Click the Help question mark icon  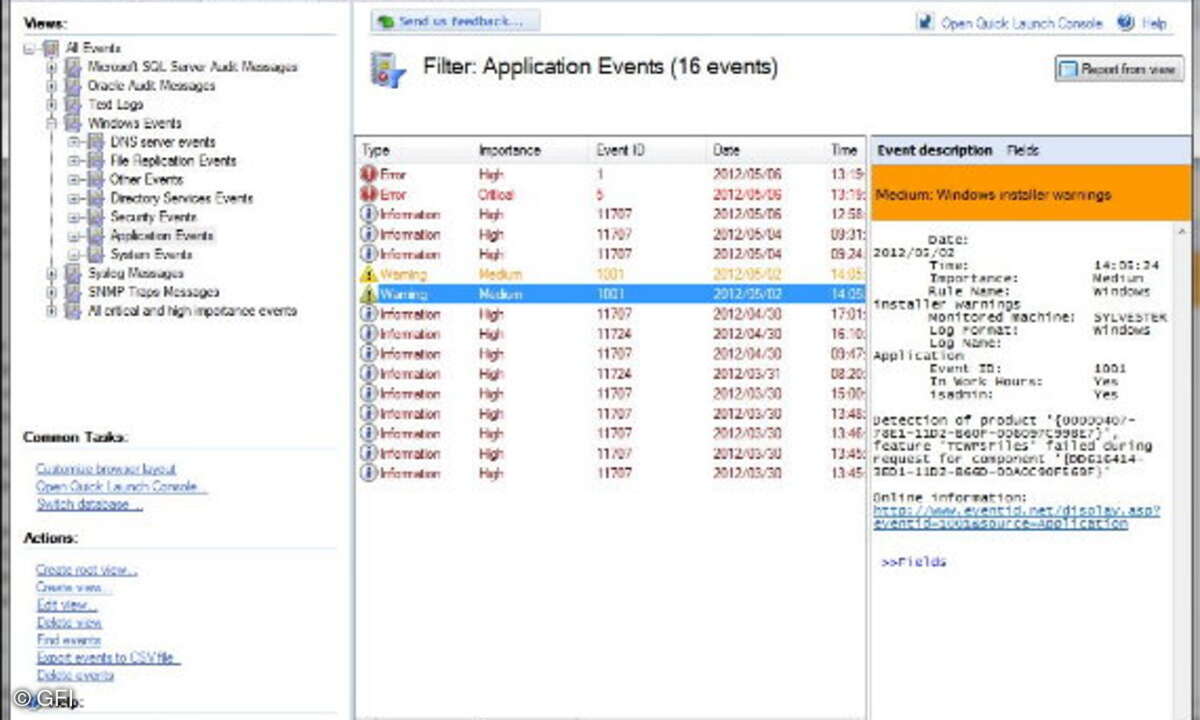[1126, 21]
